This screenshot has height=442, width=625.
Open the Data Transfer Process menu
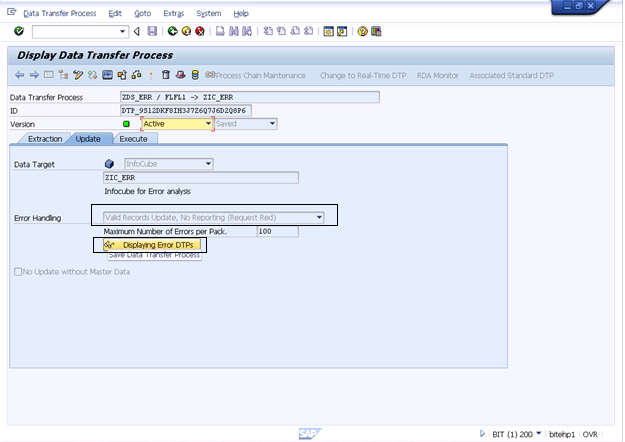click(60, 14)
